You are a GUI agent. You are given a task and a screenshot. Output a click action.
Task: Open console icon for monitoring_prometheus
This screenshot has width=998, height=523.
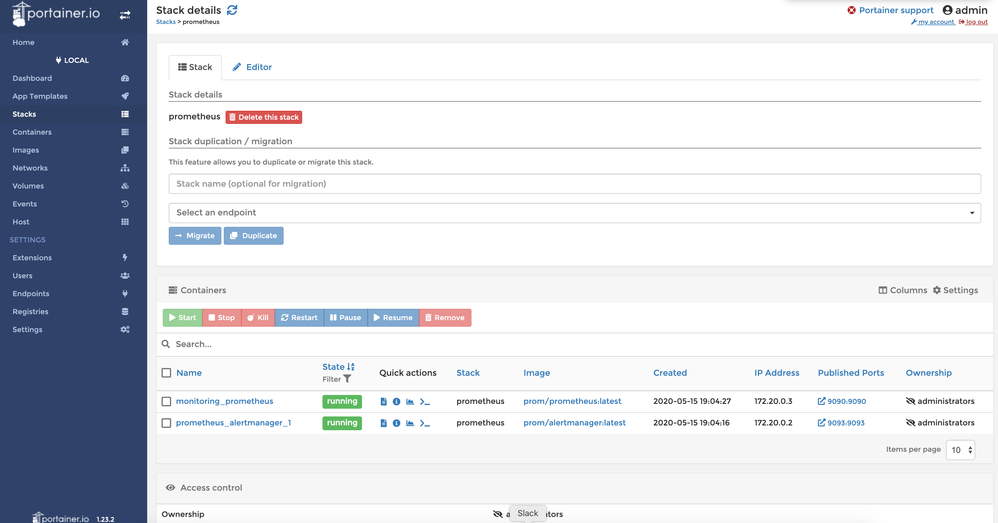425,401
